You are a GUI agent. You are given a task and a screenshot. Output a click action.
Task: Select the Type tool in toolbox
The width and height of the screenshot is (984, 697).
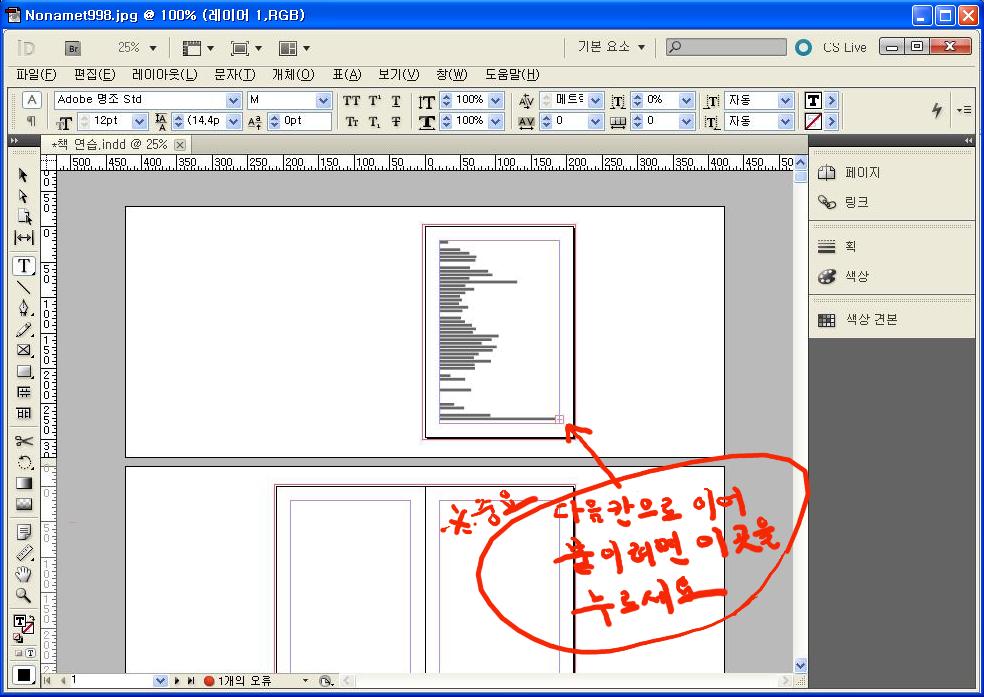click(x=24, y=266)
